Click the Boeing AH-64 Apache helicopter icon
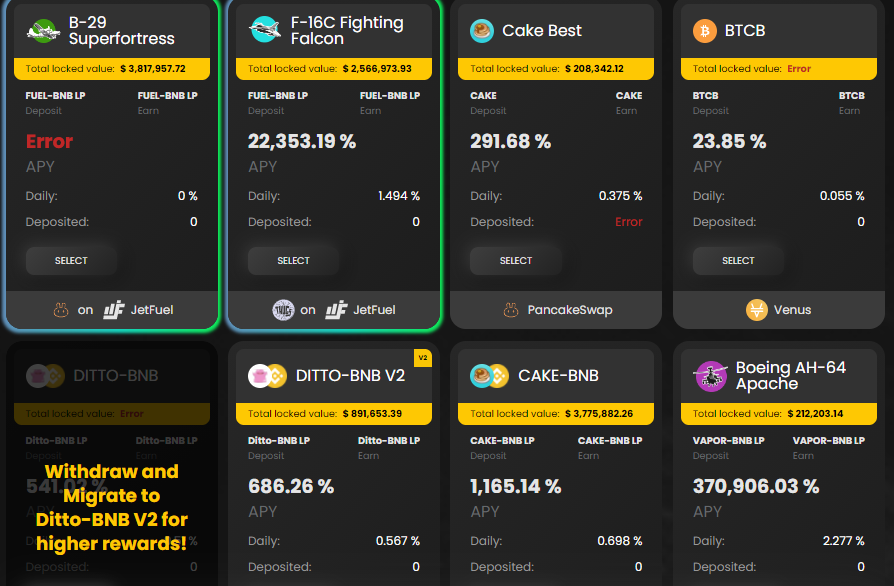Viewport: 894px width, 586px height. tap(711, 376)
